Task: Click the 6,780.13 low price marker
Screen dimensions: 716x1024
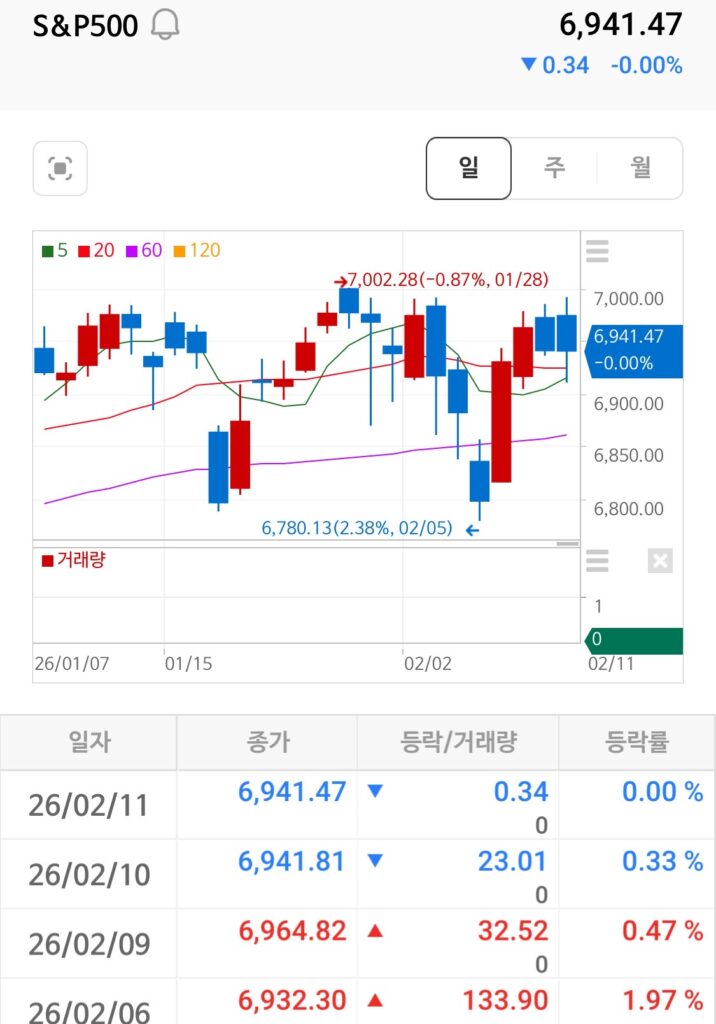Action: [357, 528]
